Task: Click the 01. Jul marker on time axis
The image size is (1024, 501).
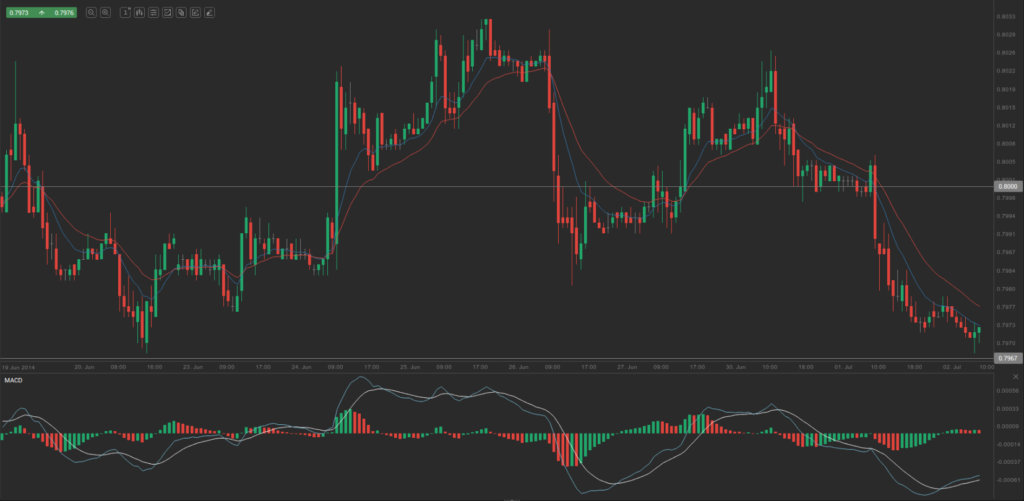Action: click(x=842, y=367)
